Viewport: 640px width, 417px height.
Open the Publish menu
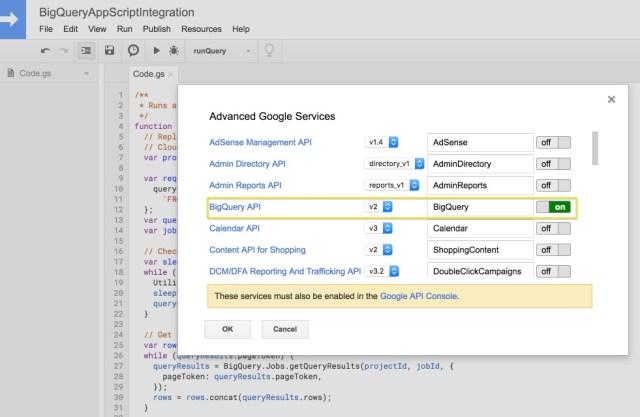157,29
